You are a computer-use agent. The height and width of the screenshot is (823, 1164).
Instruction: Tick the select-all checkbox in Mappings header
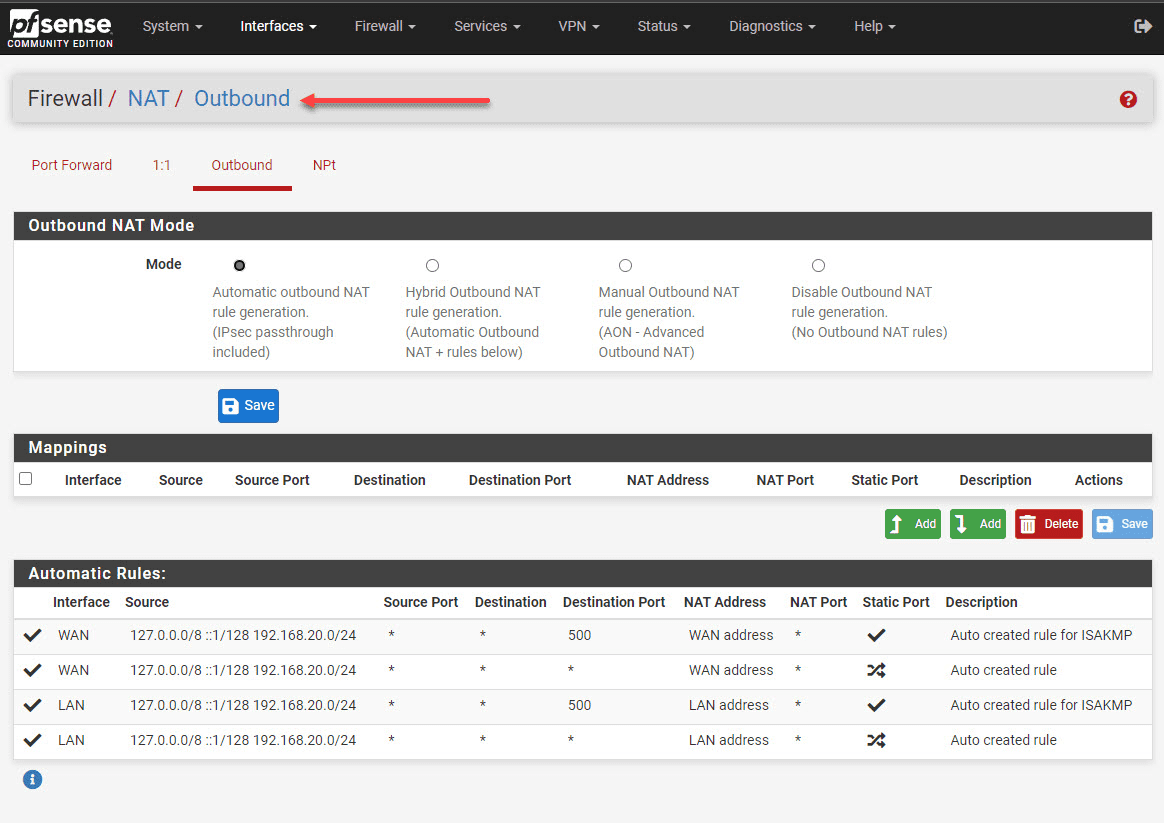(26, 479)
